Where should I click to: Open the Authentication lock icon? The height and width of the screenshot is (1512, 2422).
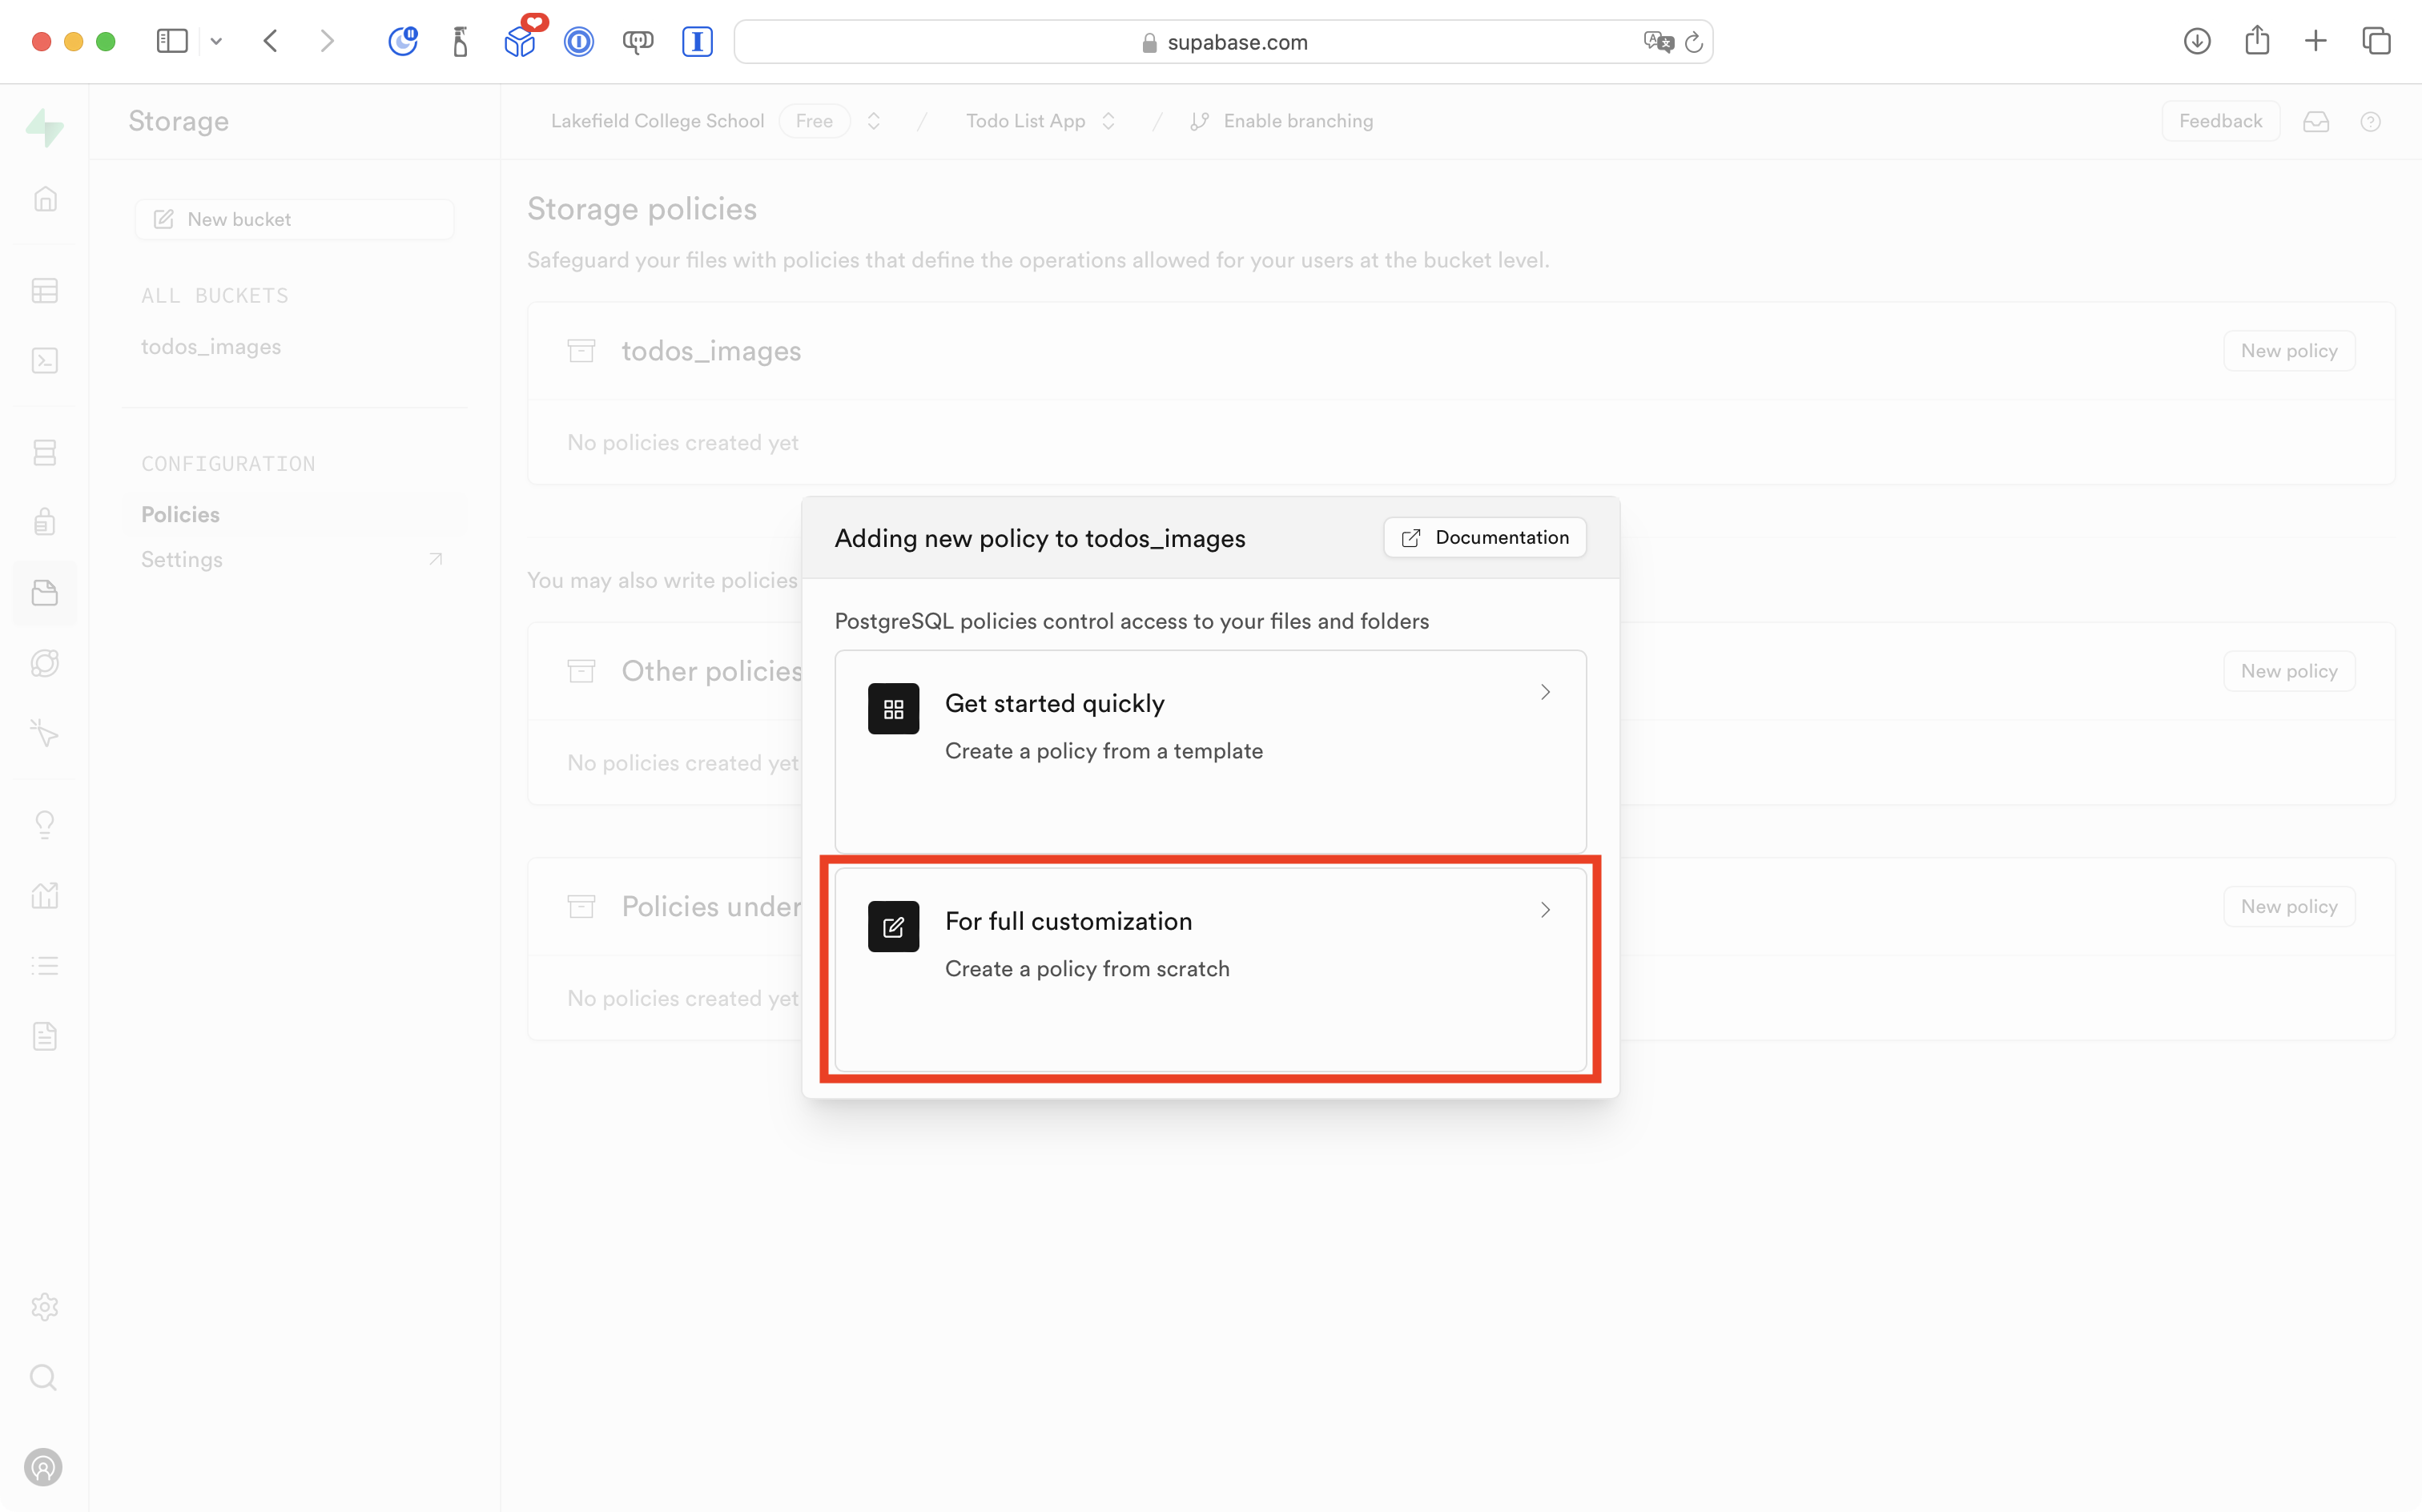coord(45,522)
